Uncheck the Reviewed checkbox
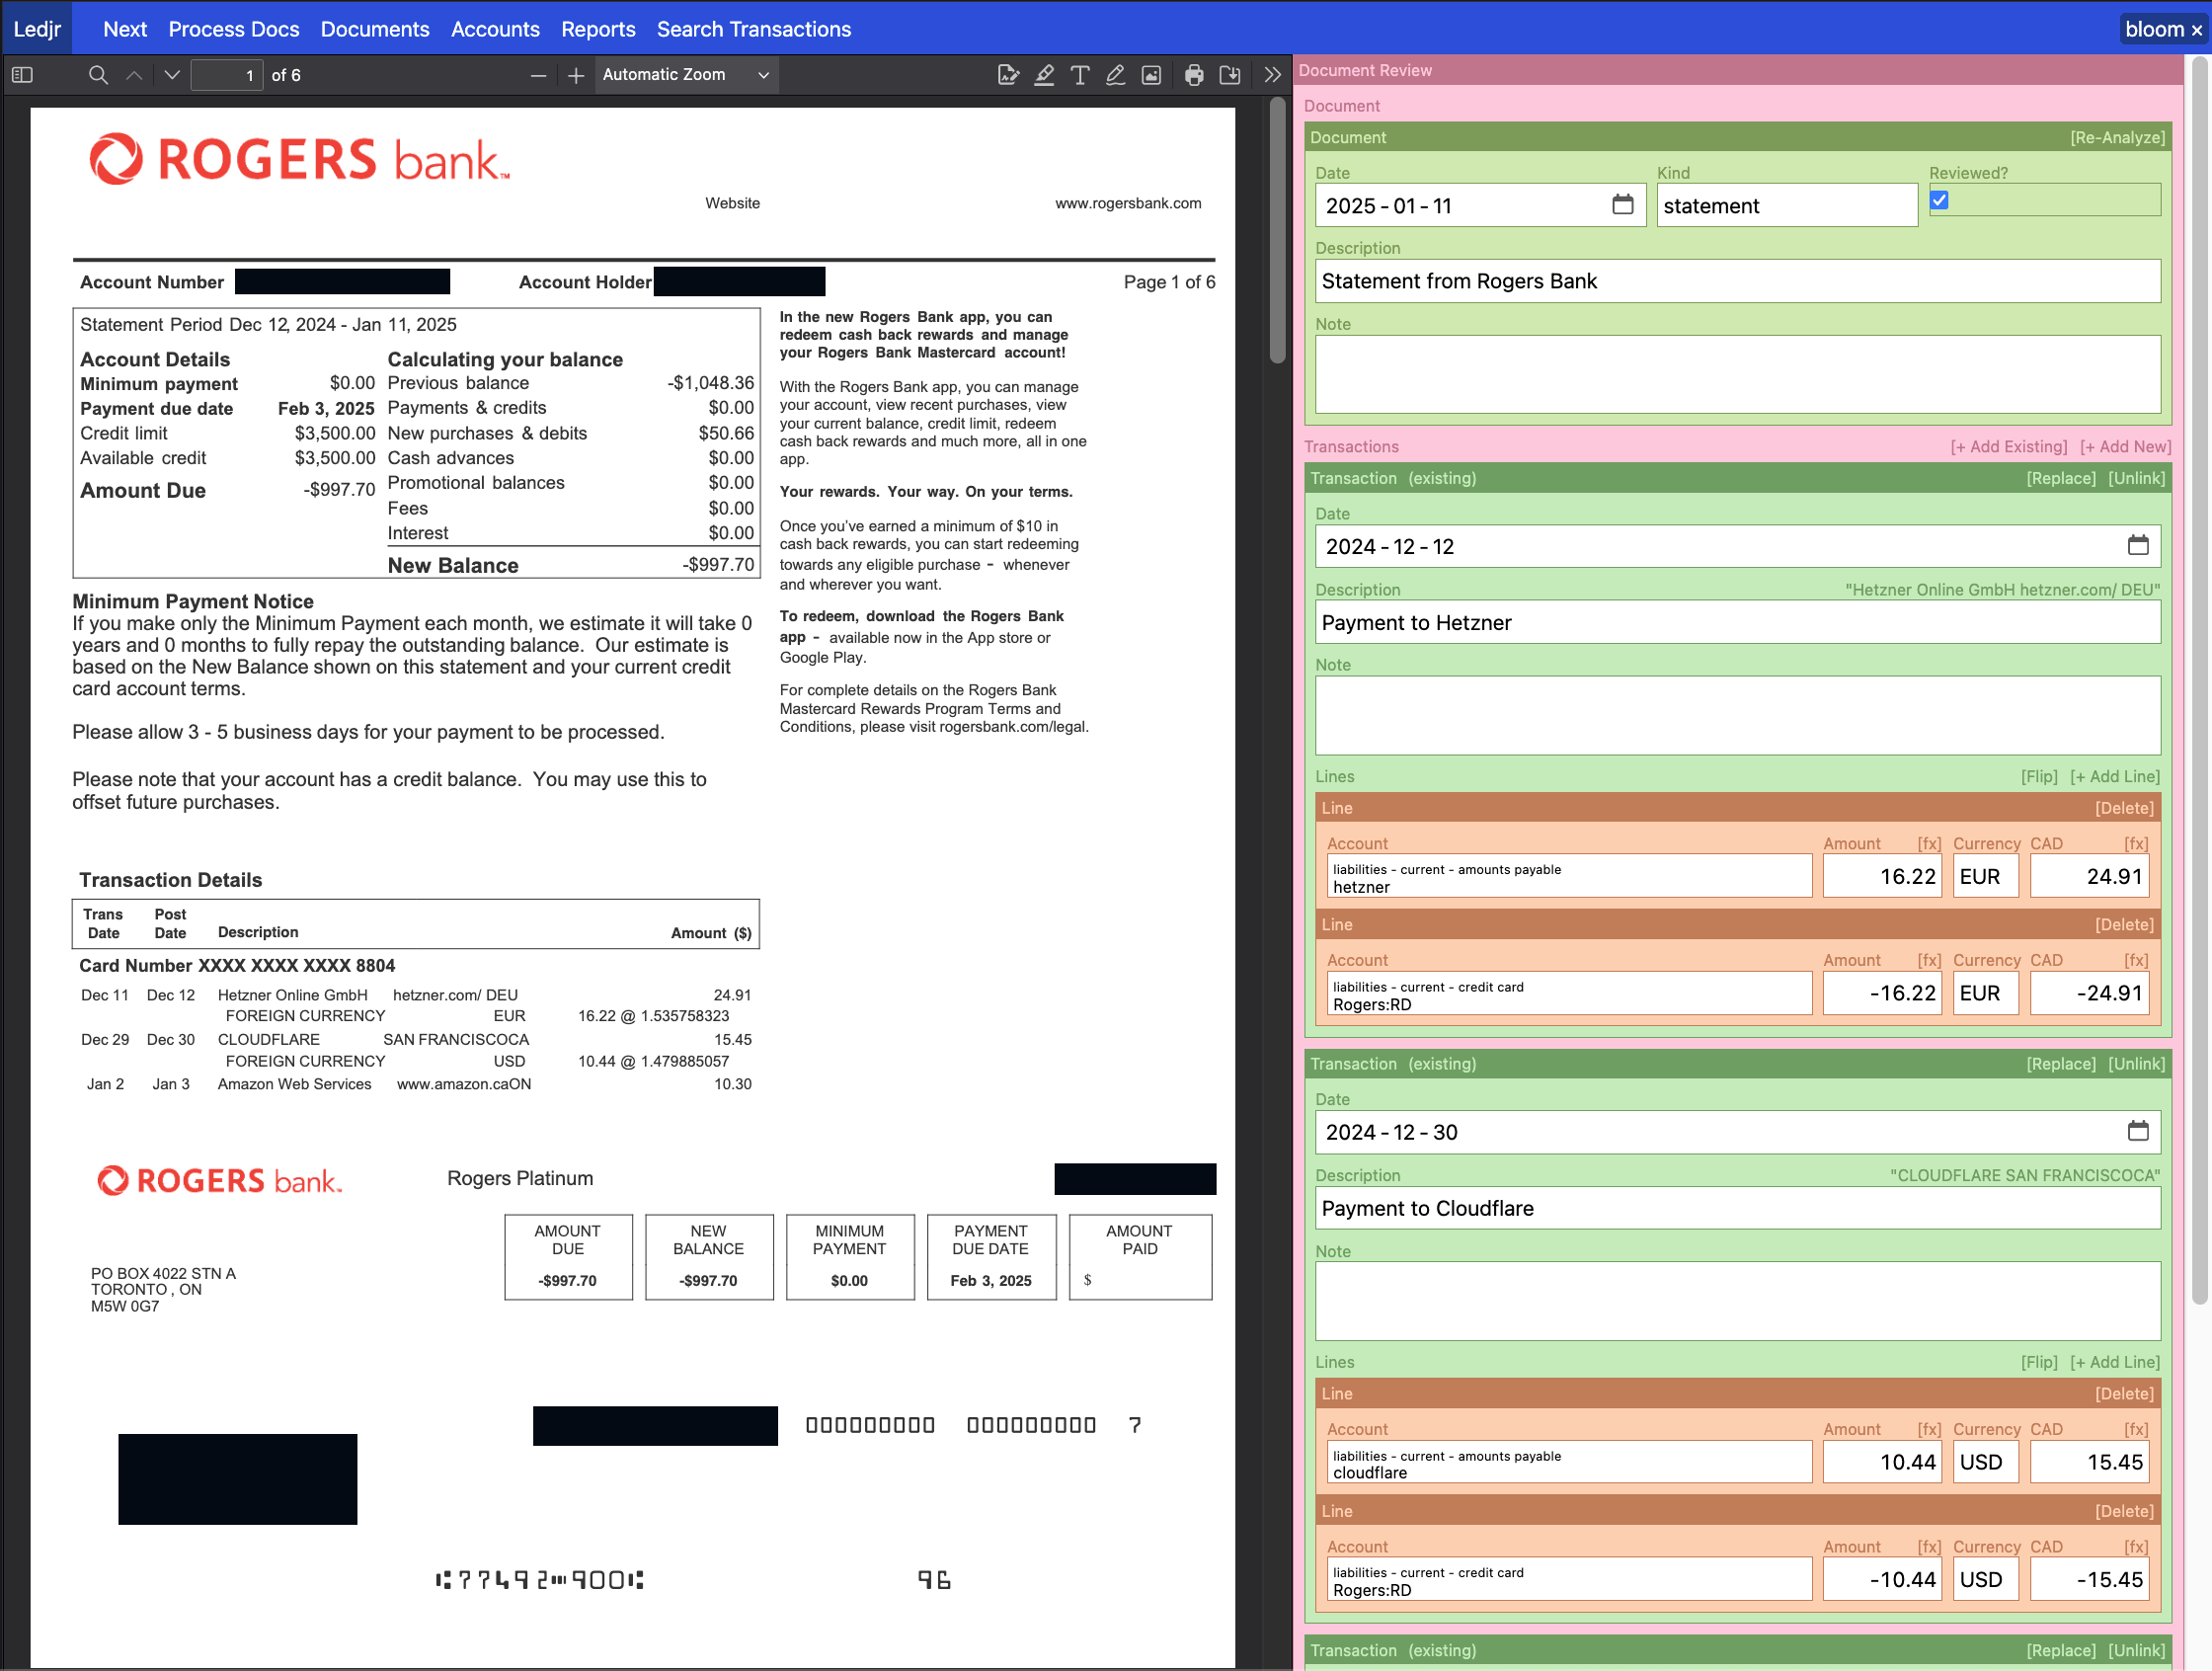Viewport: 2212px width, 1671px height. (1939, 200)
